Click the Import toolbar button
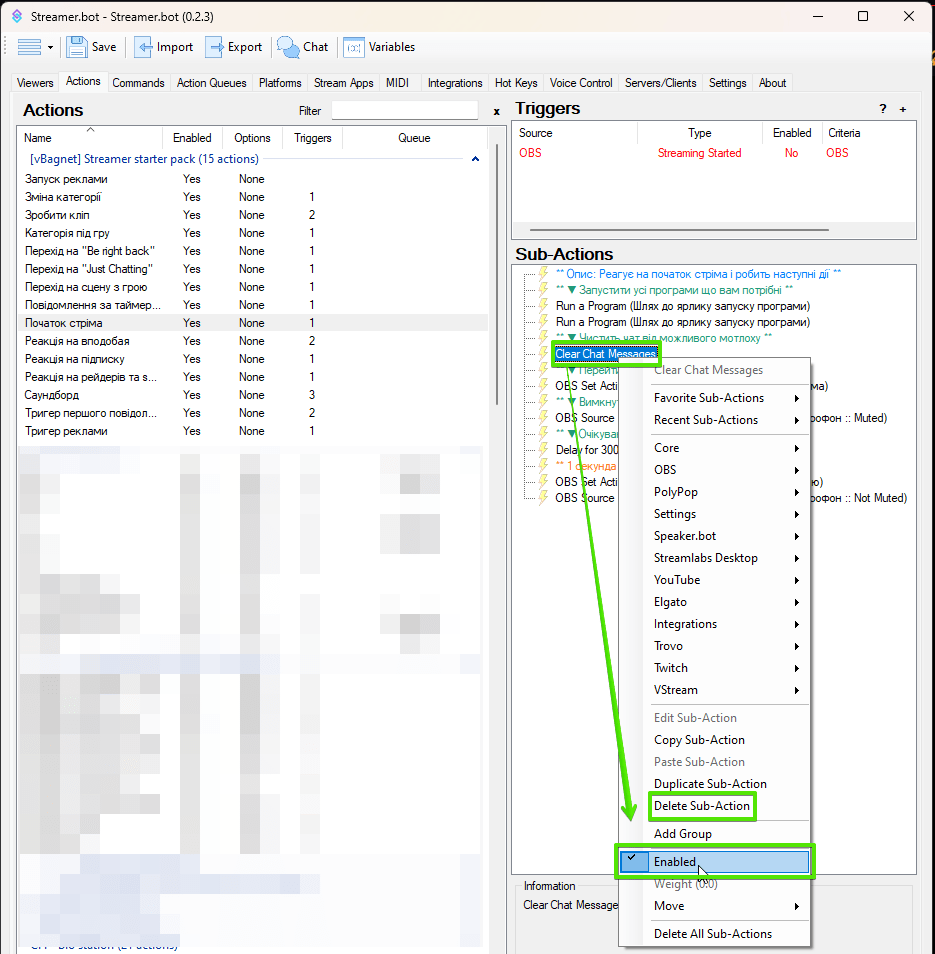Screen dimensions: 935x954 pos(164,47)
